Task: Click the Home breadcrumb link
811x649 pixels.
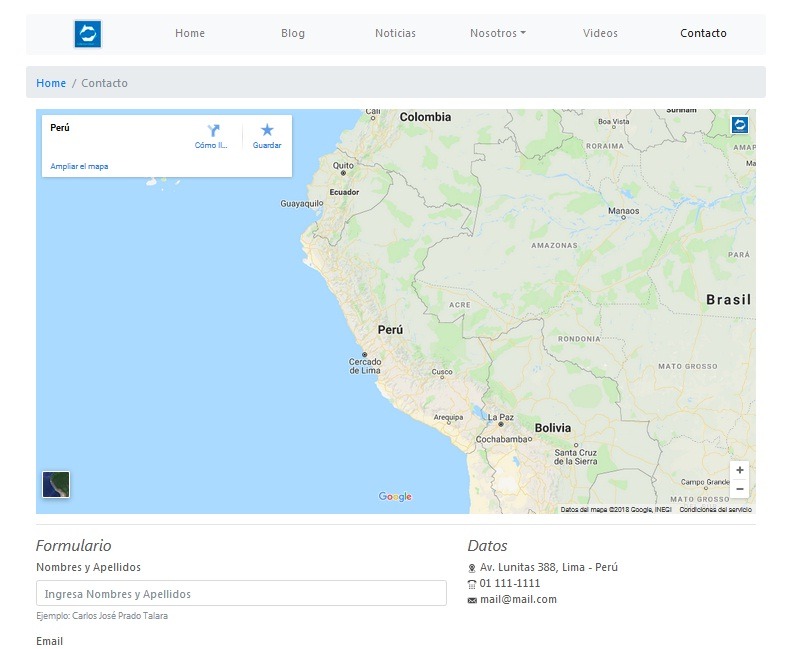Action: tap(51, 83)
